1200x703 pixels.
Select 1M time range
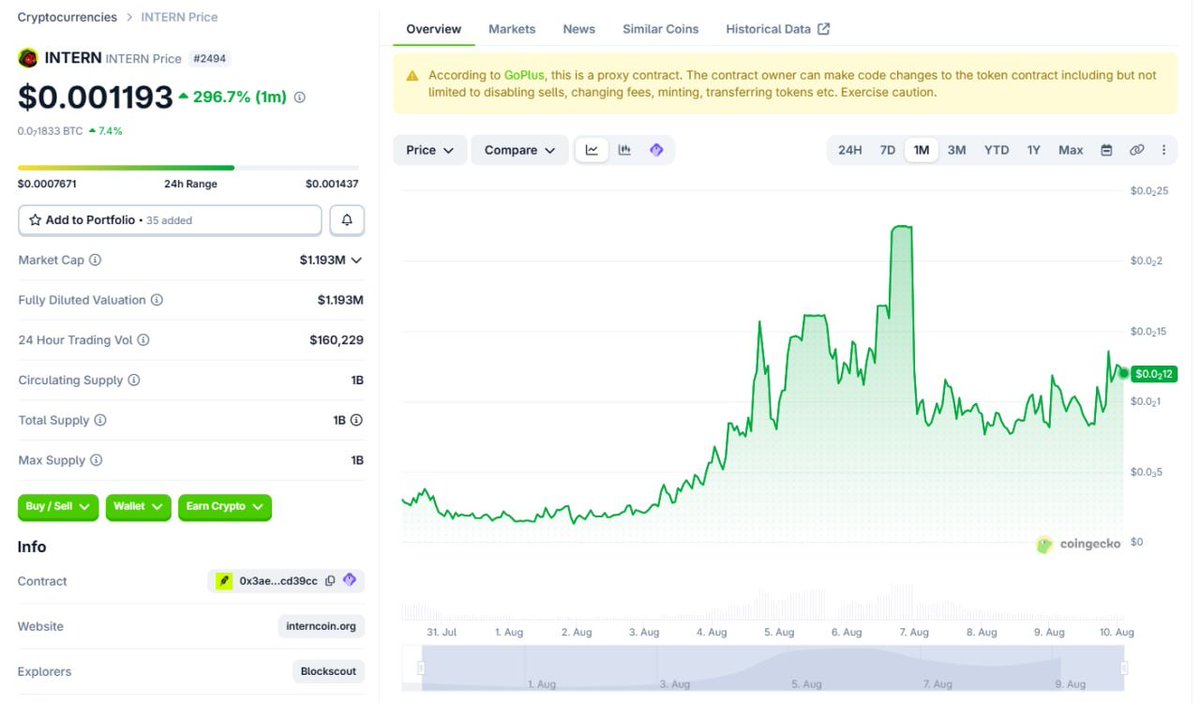click(921, 150)
